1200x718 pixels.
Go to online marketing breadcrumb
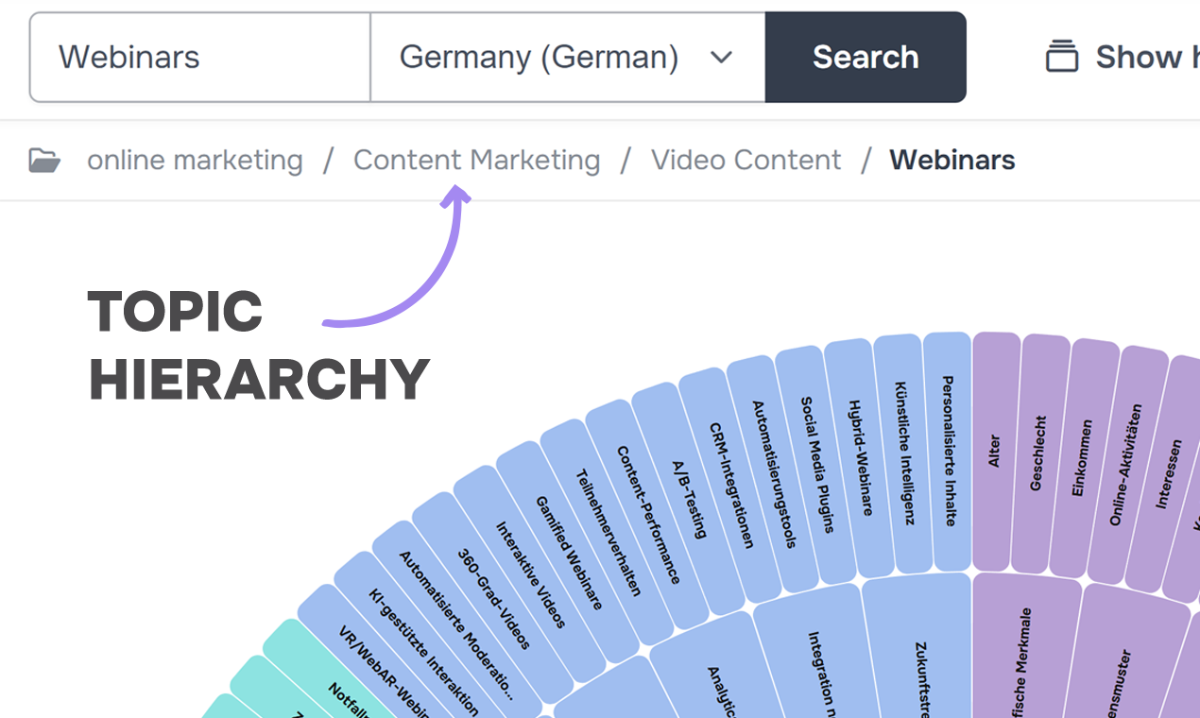[x=195, y=160]
